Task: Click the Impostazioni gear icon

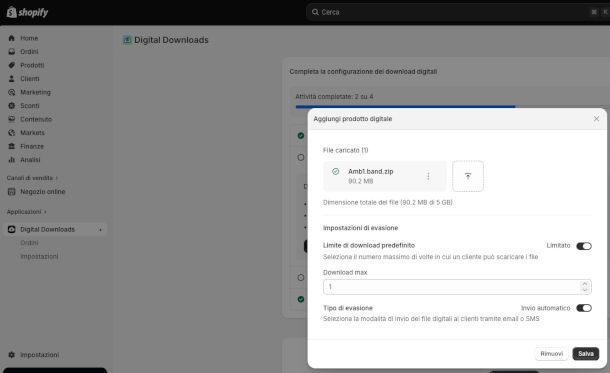Action: pos(12,355)
